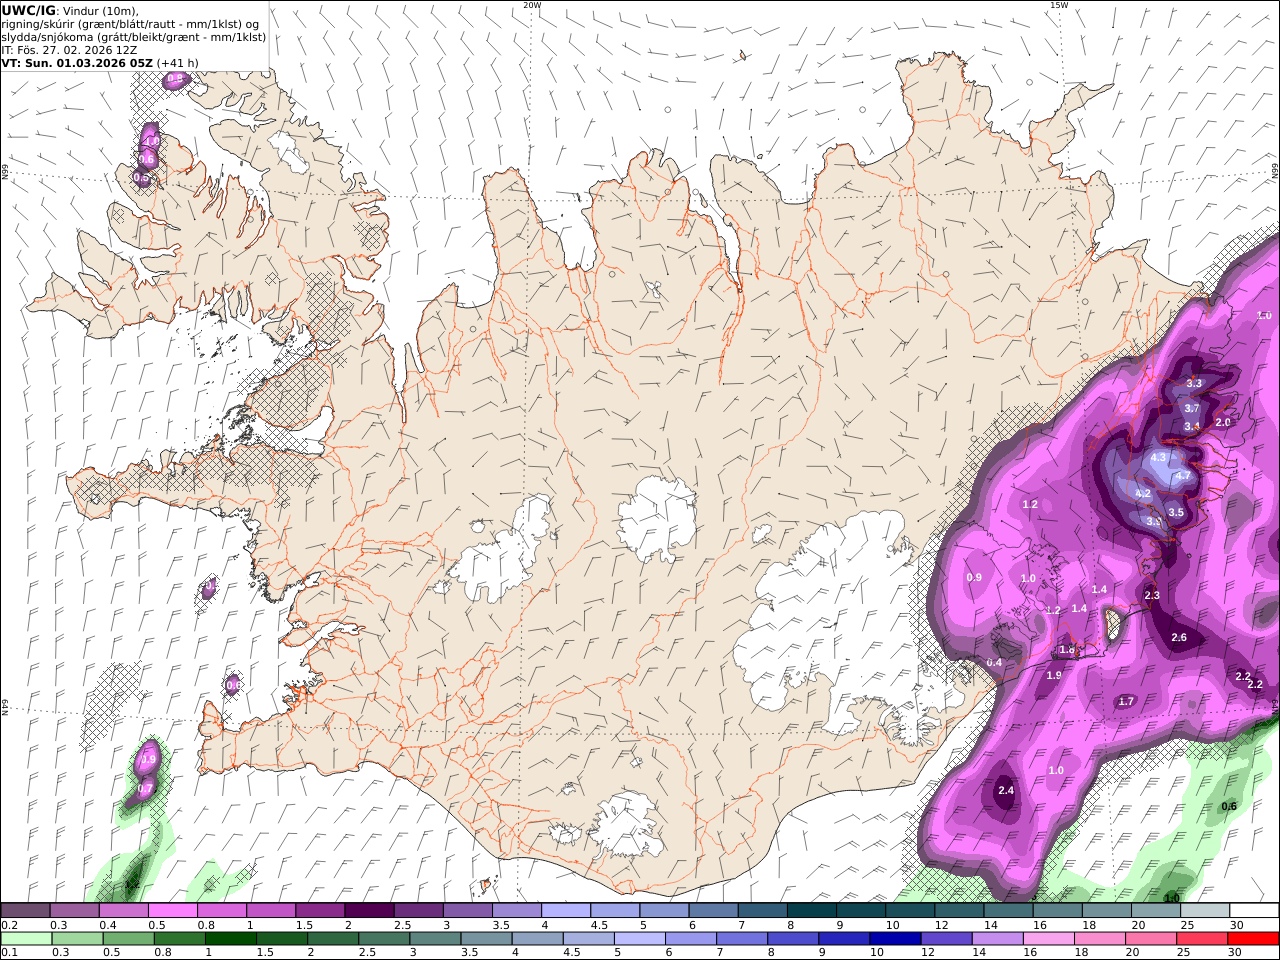Click the palest green rain swatch starting at 0.1
Image resolution: width=1280 pixels, height=960 pixels.
point(25,939)
